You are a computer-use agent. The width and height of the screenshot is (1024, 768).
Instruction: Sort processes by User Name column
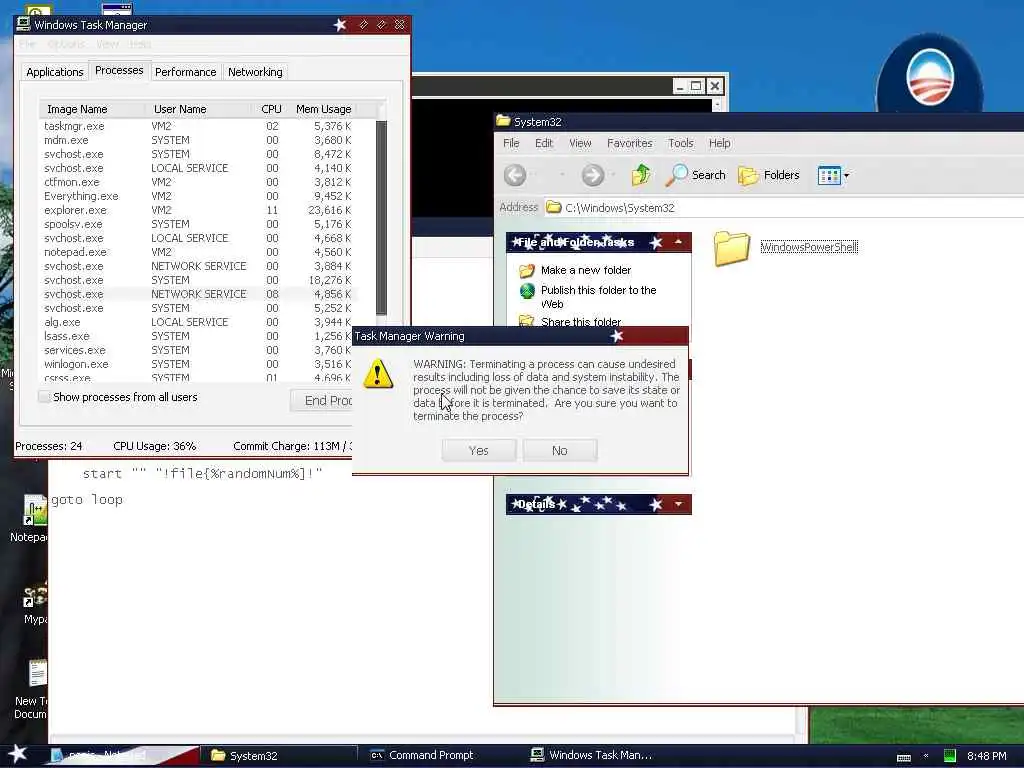(x=200, y=109)
